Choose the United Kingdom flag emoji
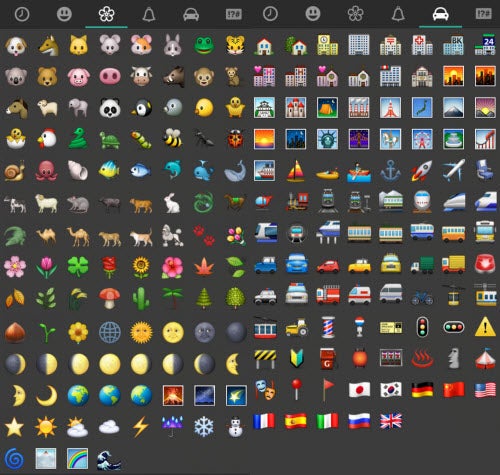 pyautogui.click(x=391, y=421)
